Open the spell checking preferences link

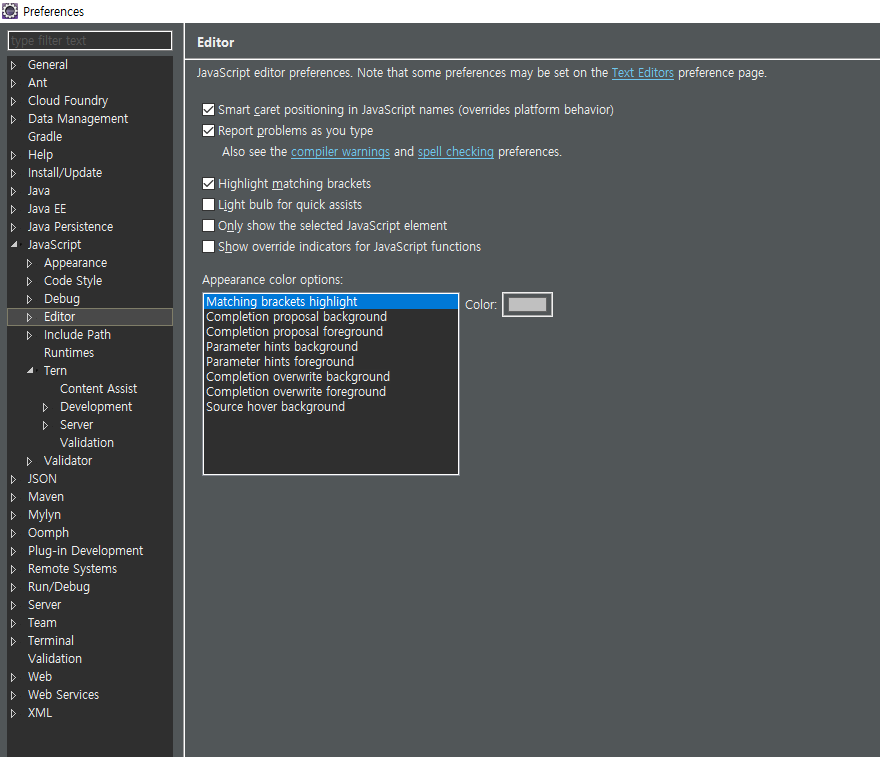point(456,152)
